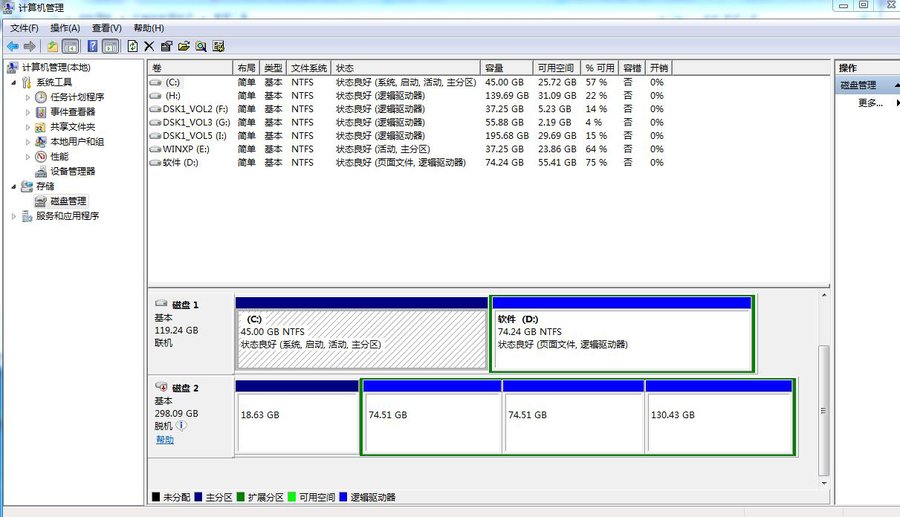Select the WINXP (E:) volume row
Screen dimensions: 900x517
(x=410, y=149)
